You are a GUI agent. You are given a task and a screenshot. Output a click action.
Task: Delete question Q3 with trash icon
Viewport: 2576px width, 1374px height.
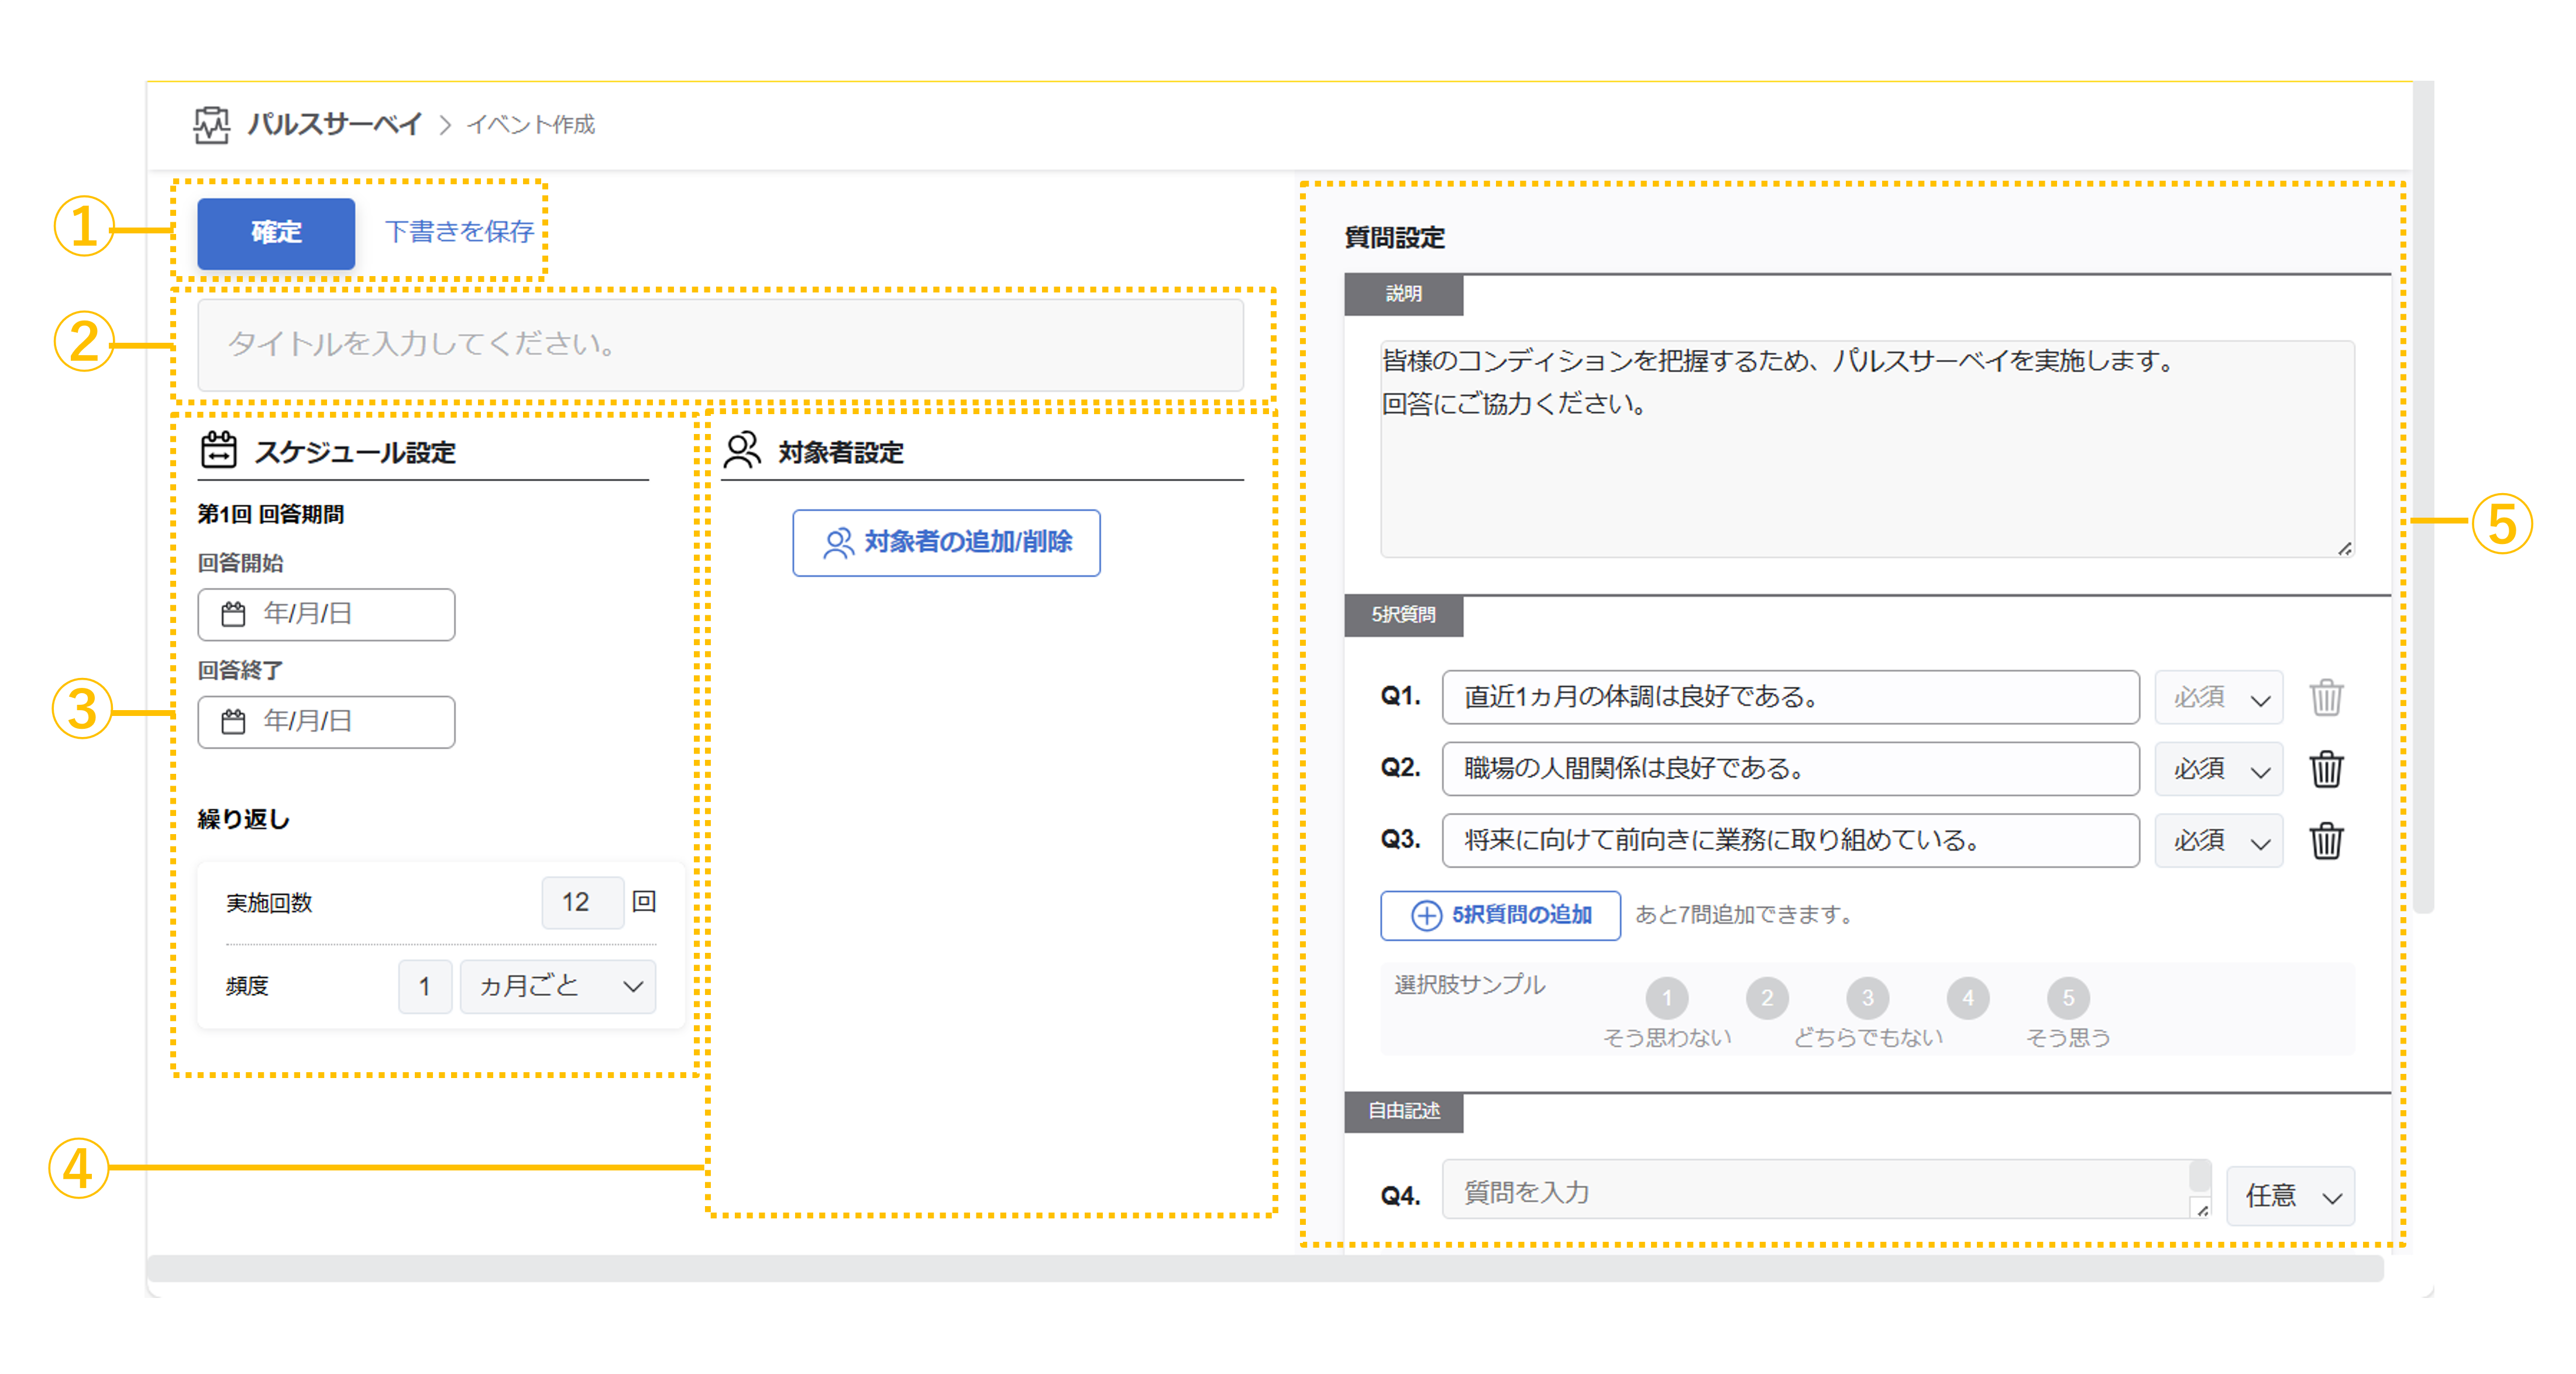tap(2326, 841)
